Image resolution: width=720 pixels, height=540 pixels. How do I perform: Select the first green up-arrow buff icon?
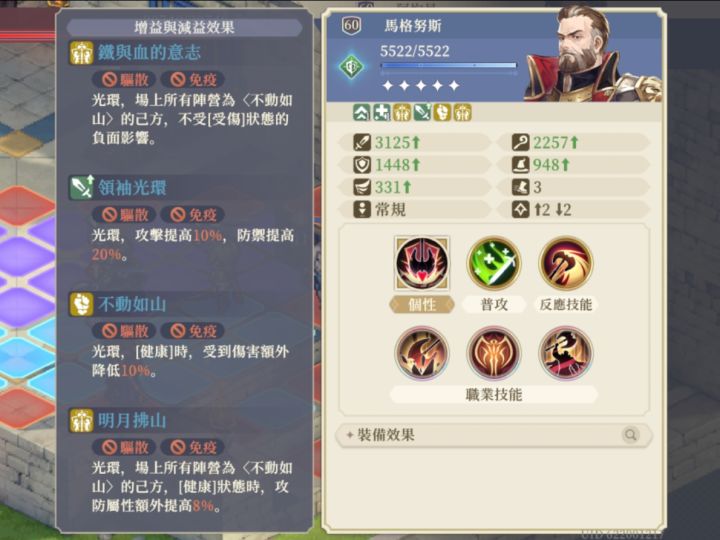click(361, 112)
